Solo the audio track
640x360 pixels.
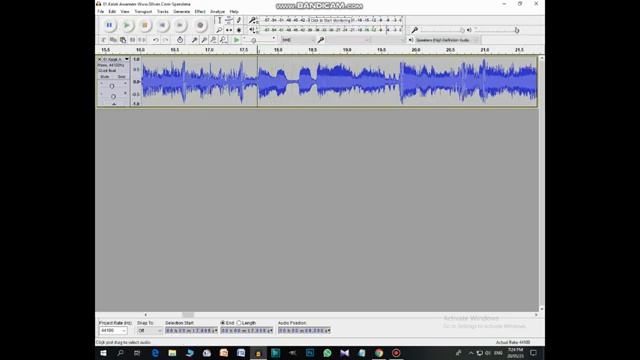coord(121,76)
